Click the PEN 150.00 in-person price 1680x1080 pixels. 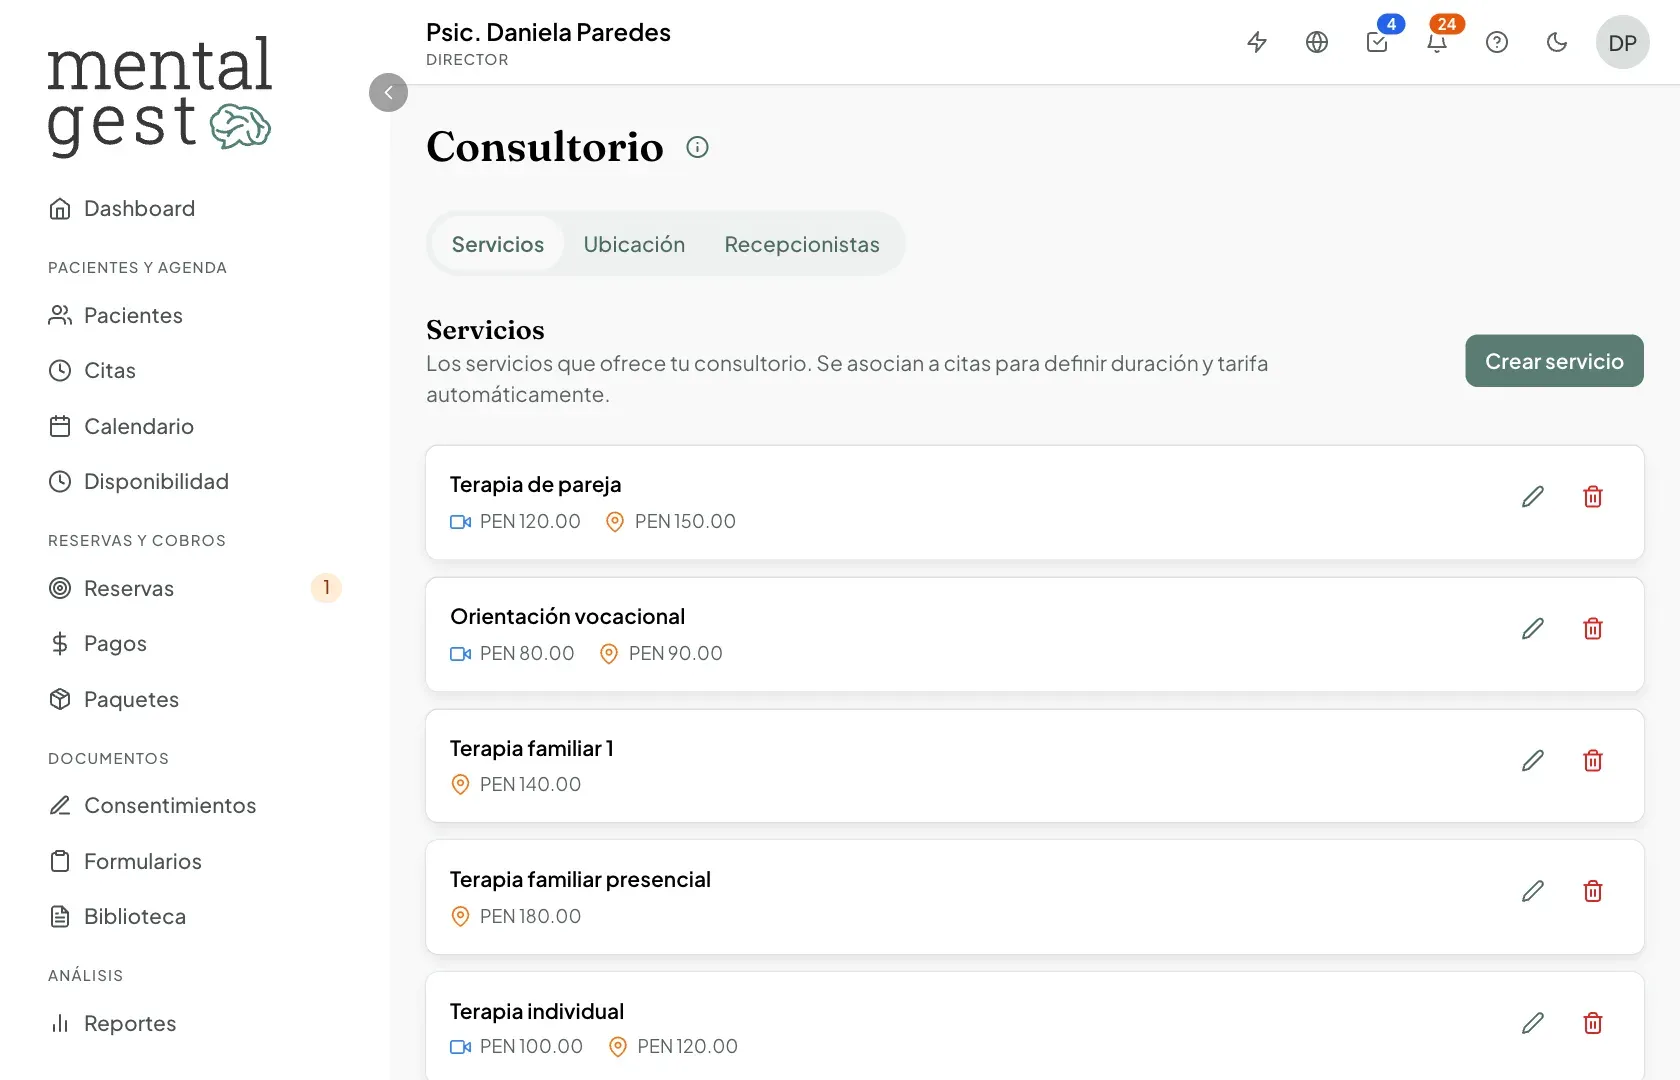tap(685, 521)
